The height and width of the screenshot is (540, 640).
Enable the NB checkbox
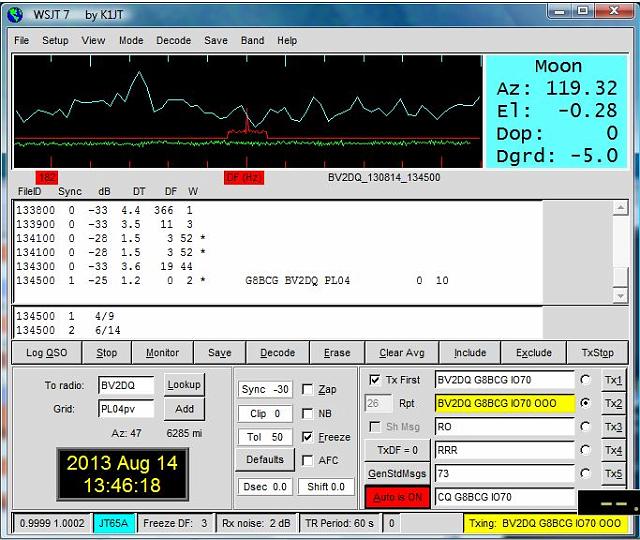point(307,413)
